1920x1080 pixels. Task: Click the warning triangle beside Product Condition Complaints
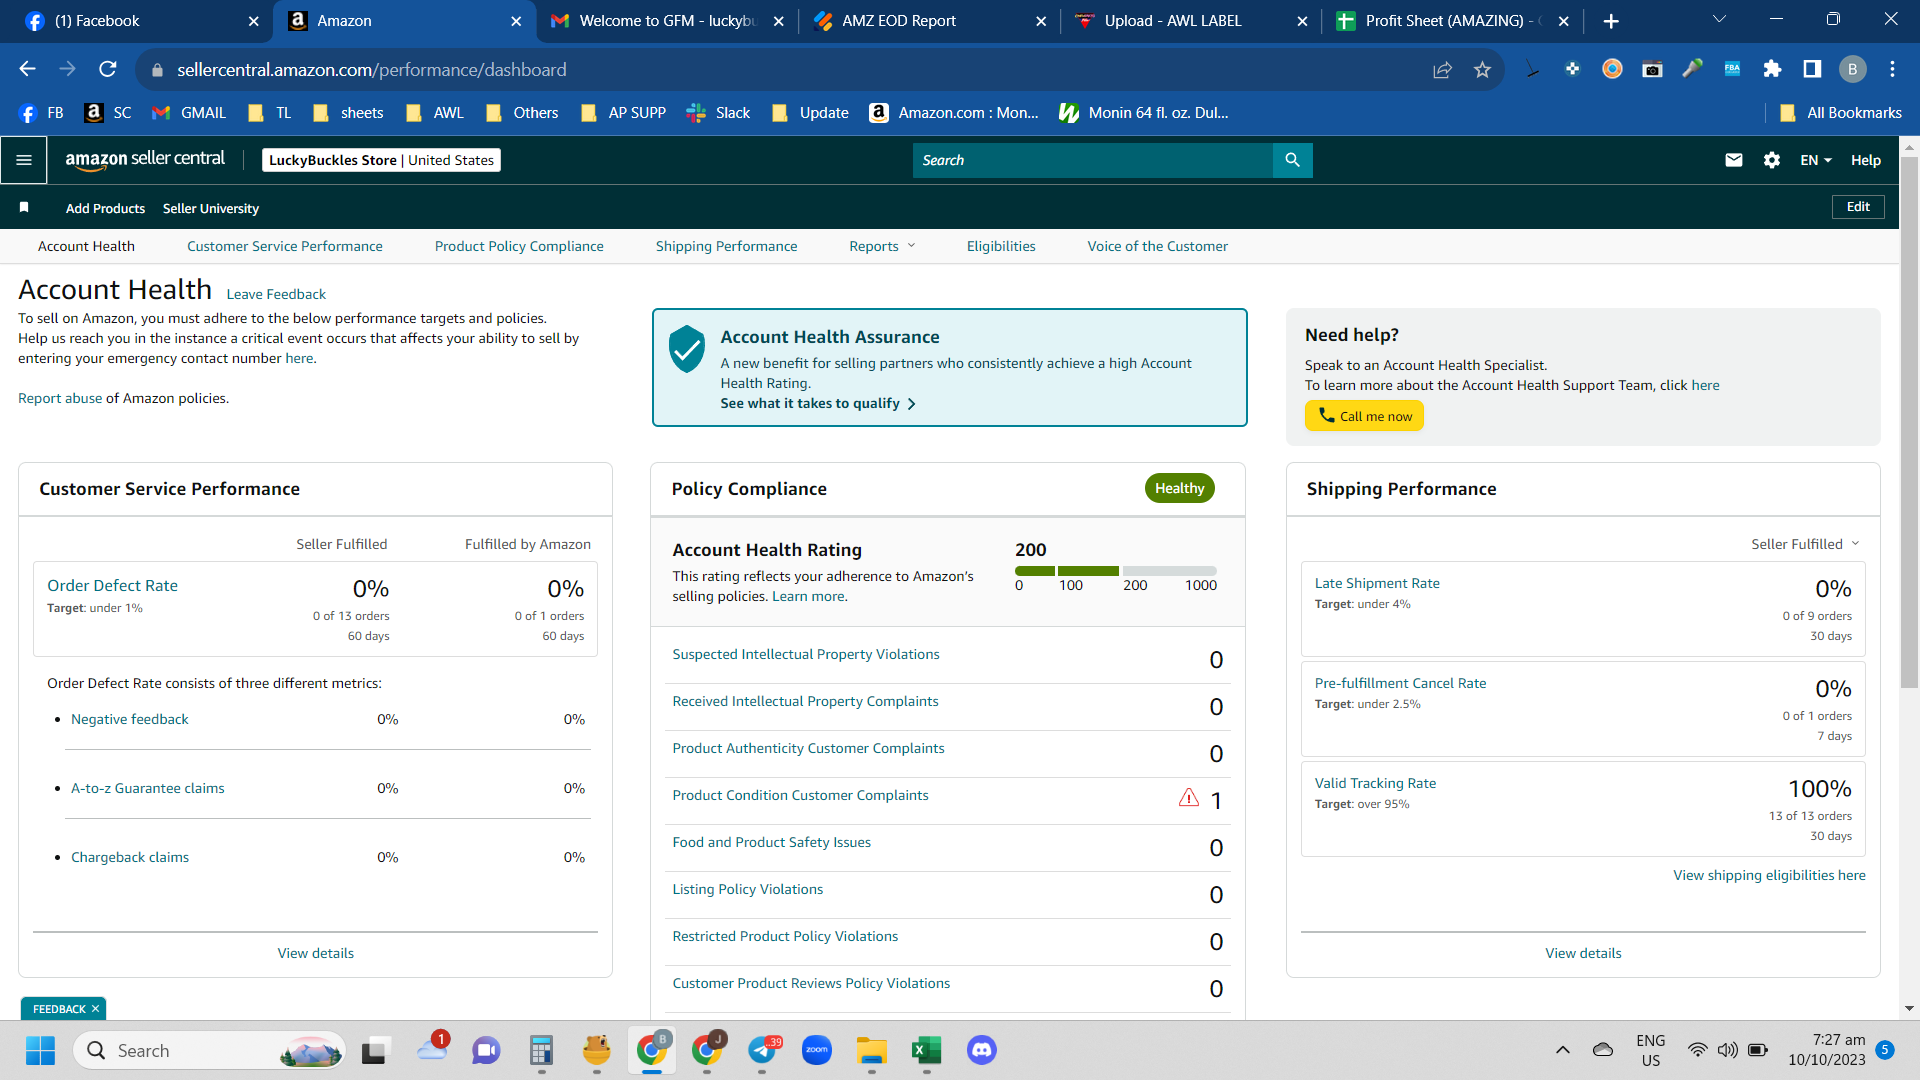[1189, 797]
